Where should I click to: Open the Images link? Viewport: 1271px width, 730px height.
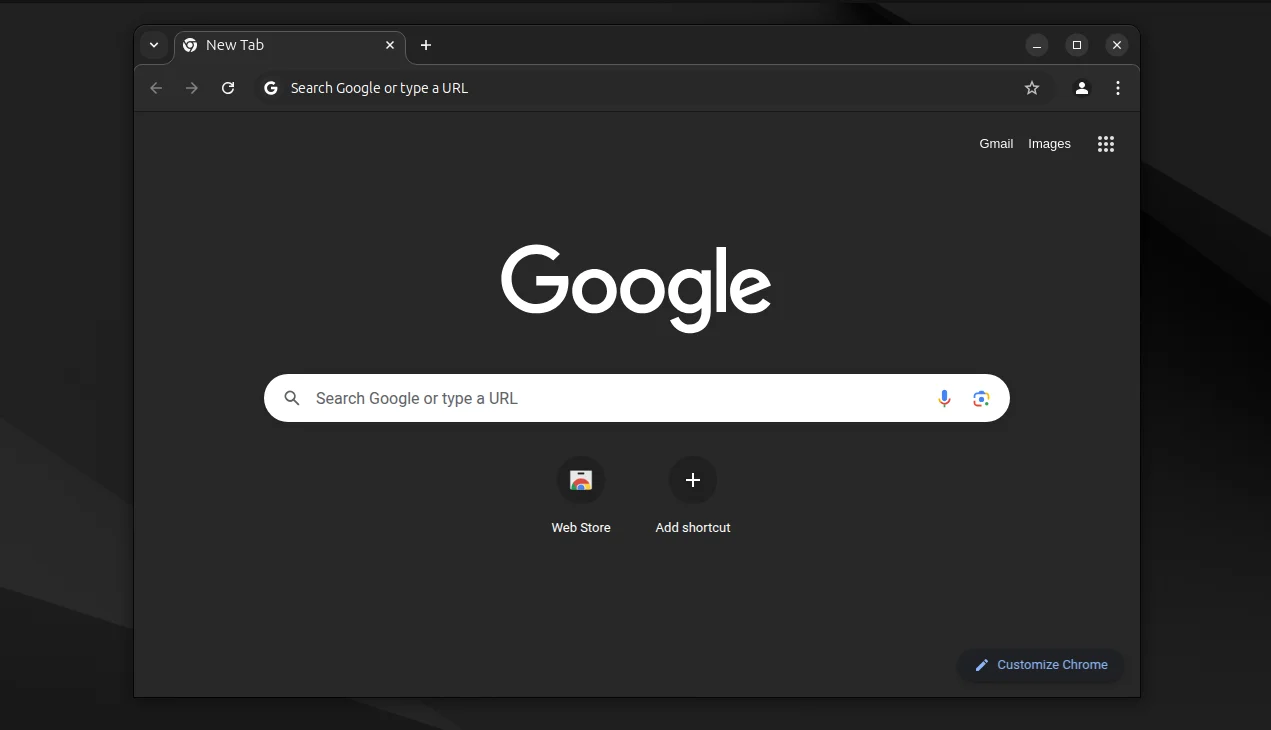point(1049,144)
